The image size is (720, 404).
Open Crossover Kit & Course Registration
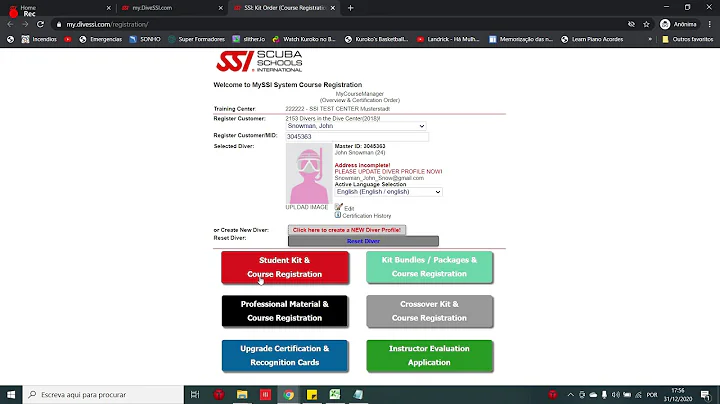coord(429,311)
